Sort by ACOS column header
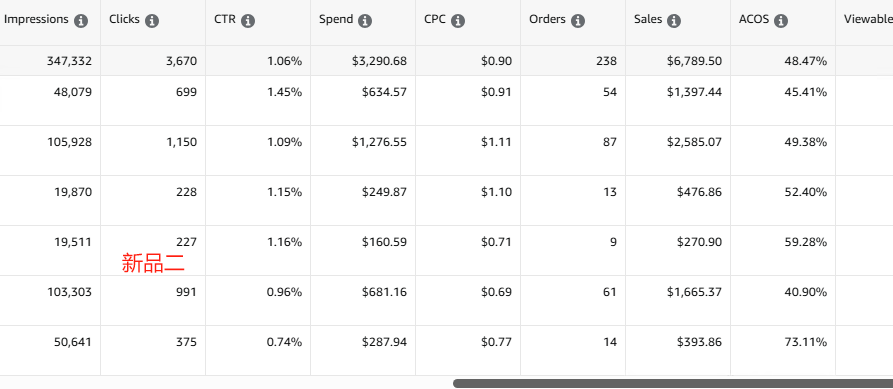The image size is (893, 389). click(x=754, y=19)
